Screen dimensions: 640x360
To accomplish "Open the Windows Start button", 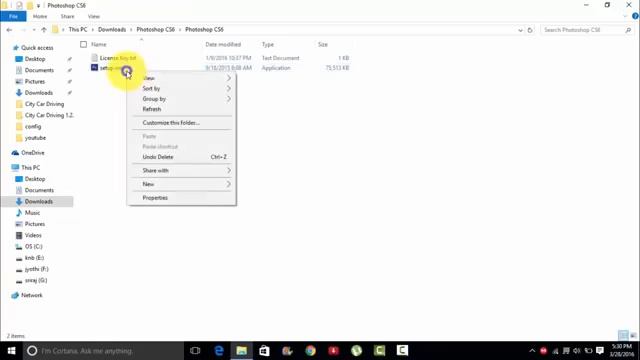I will (11, 351).
